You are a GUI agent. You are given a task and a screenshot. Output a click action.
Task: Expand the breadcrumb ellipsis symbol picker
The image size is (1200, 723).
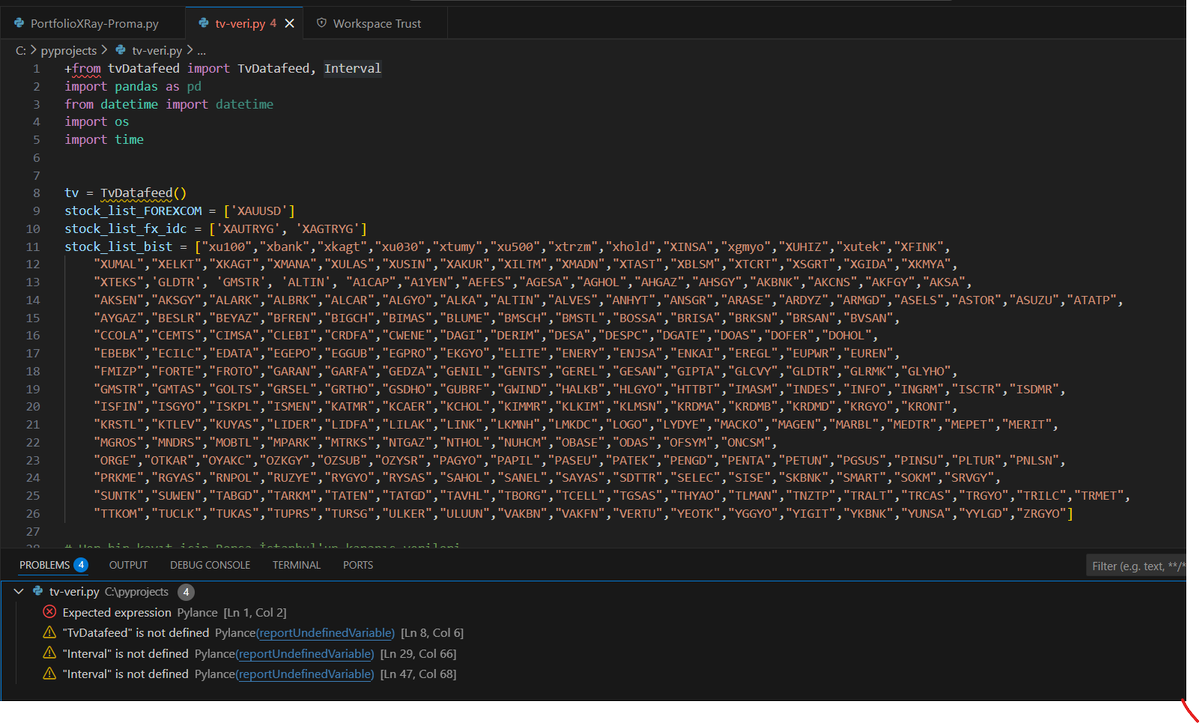coord(200,50)
